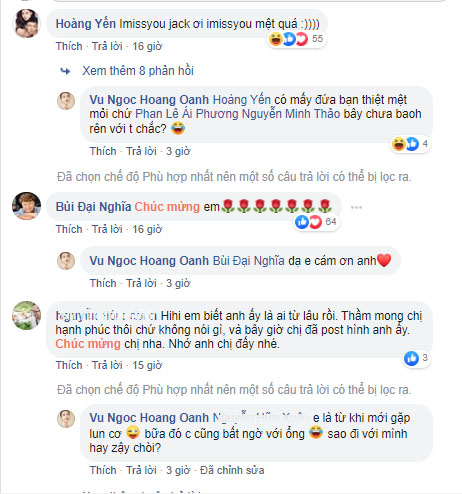Like the 'dạ e cám ơn anh' reply
Screen dimensions: 462x494
(103, 283)
